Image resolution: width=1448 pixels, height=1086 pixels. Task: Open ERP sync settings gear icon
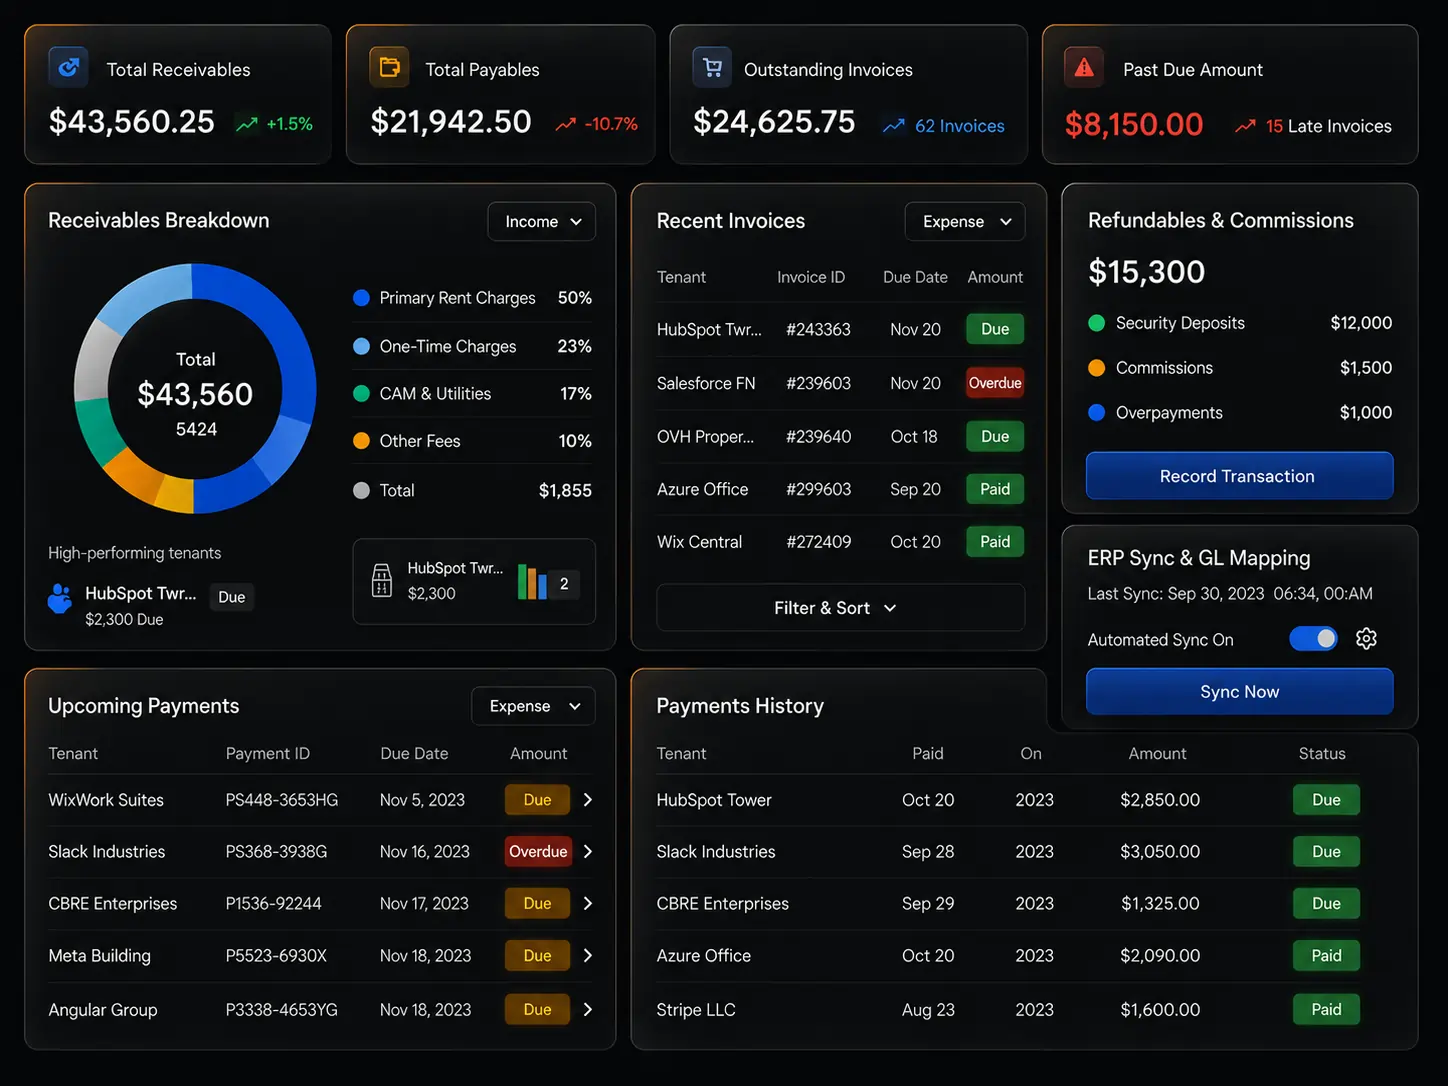click(x=1366, y=639)
